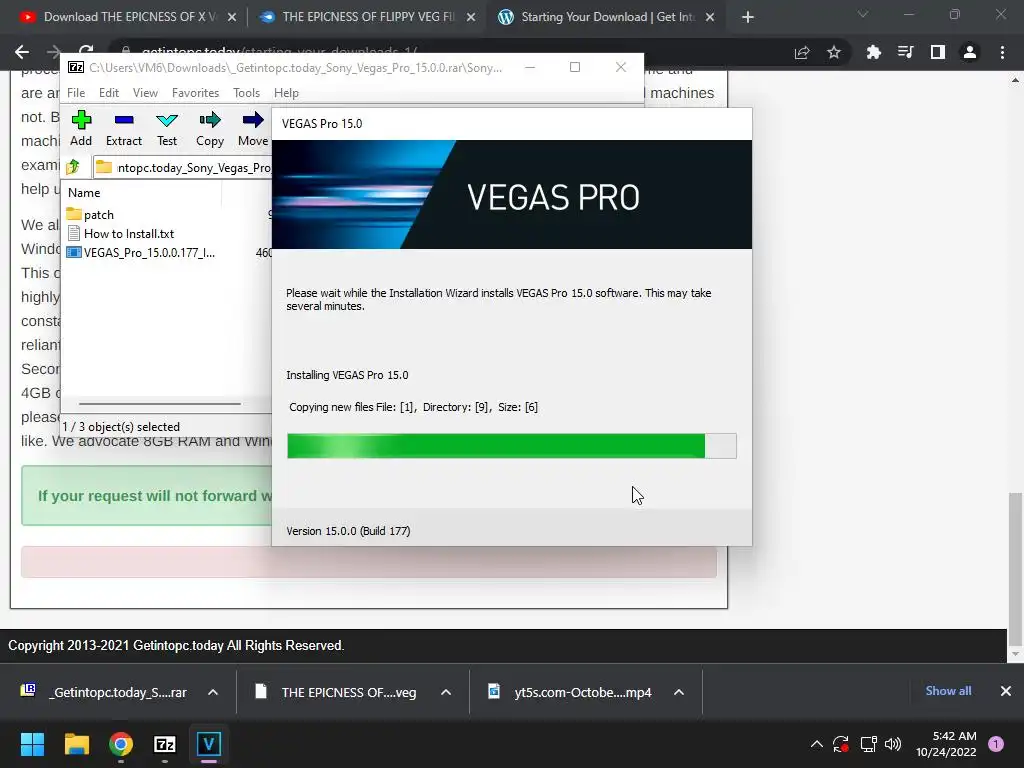Viewport: 1024px width, 768px height.
Task: Open File Explorer from the taskbar
Action: (76, 744)
